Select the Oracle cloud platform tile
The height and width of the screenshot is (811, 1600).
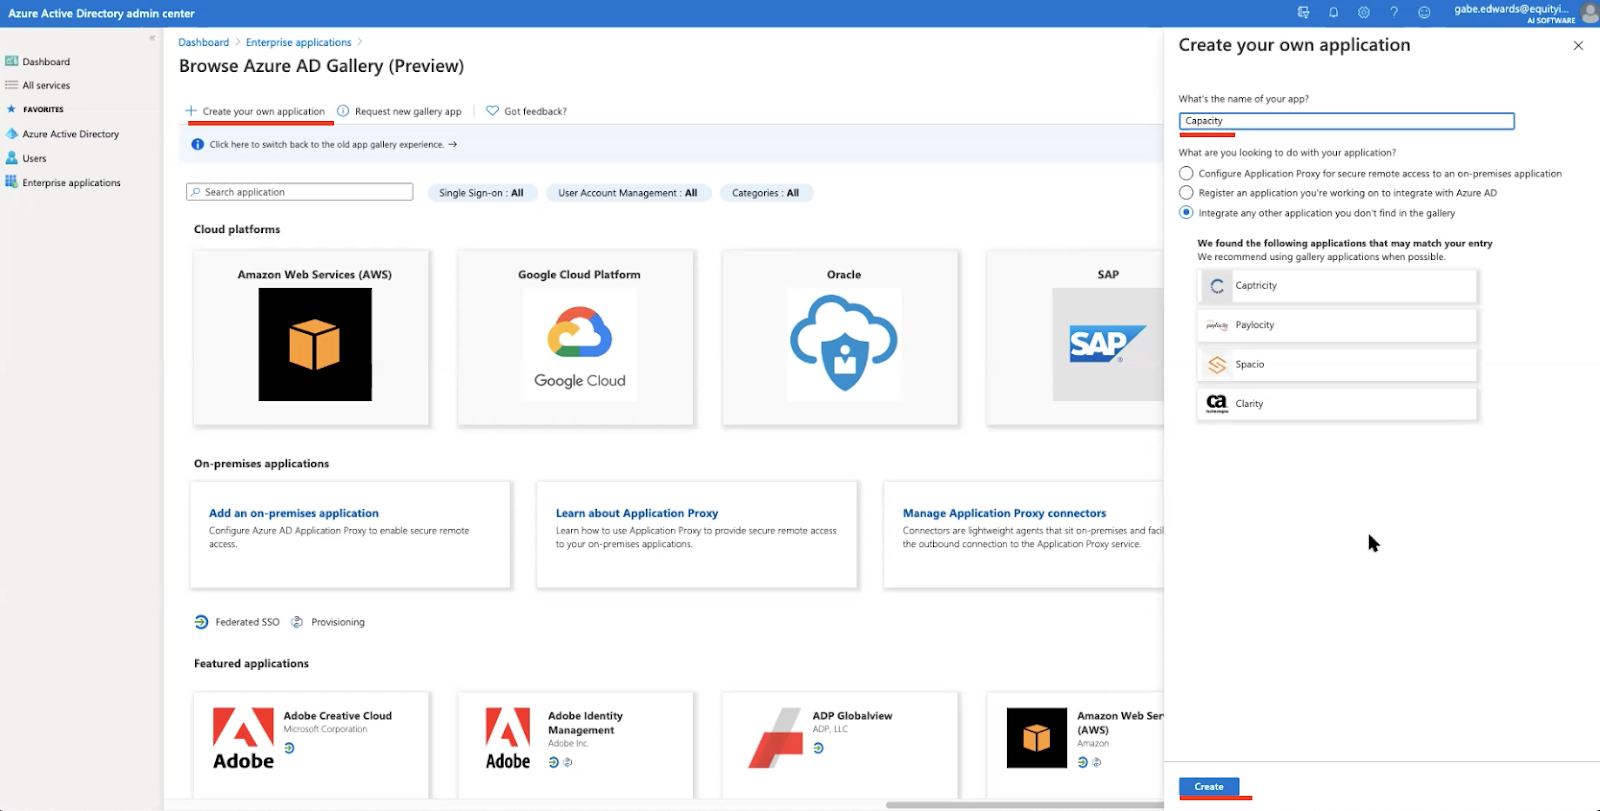pos(841,338)
